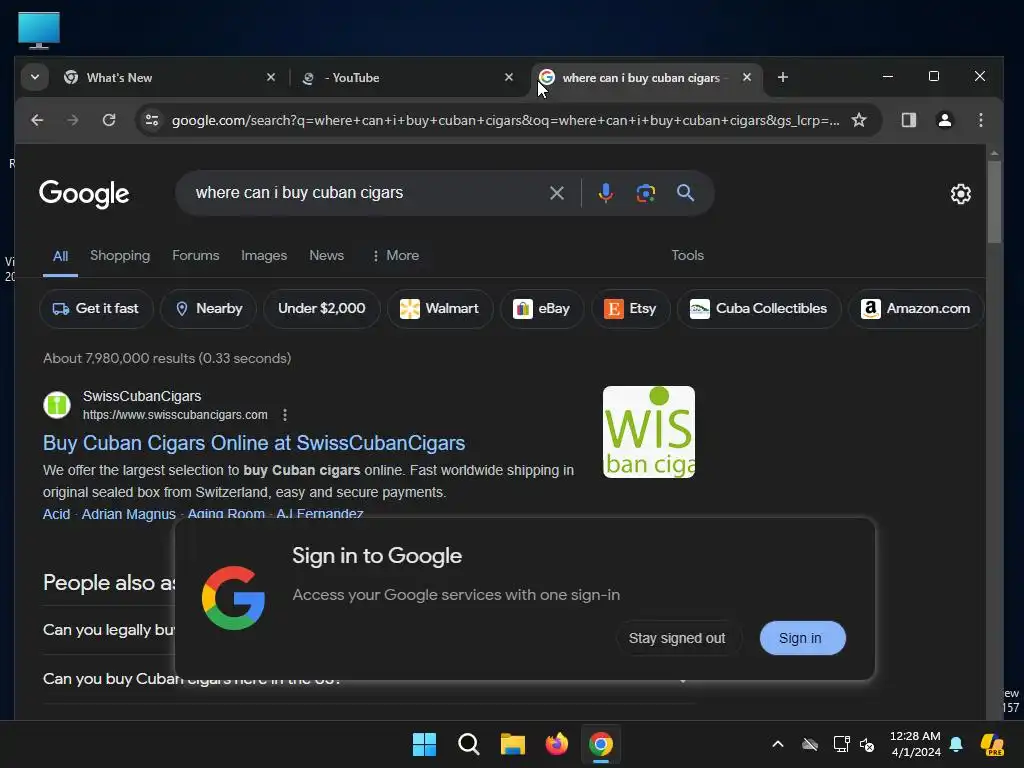Show hidden system tray icons
Screen dimensions: 1024x768
[777, 744]
